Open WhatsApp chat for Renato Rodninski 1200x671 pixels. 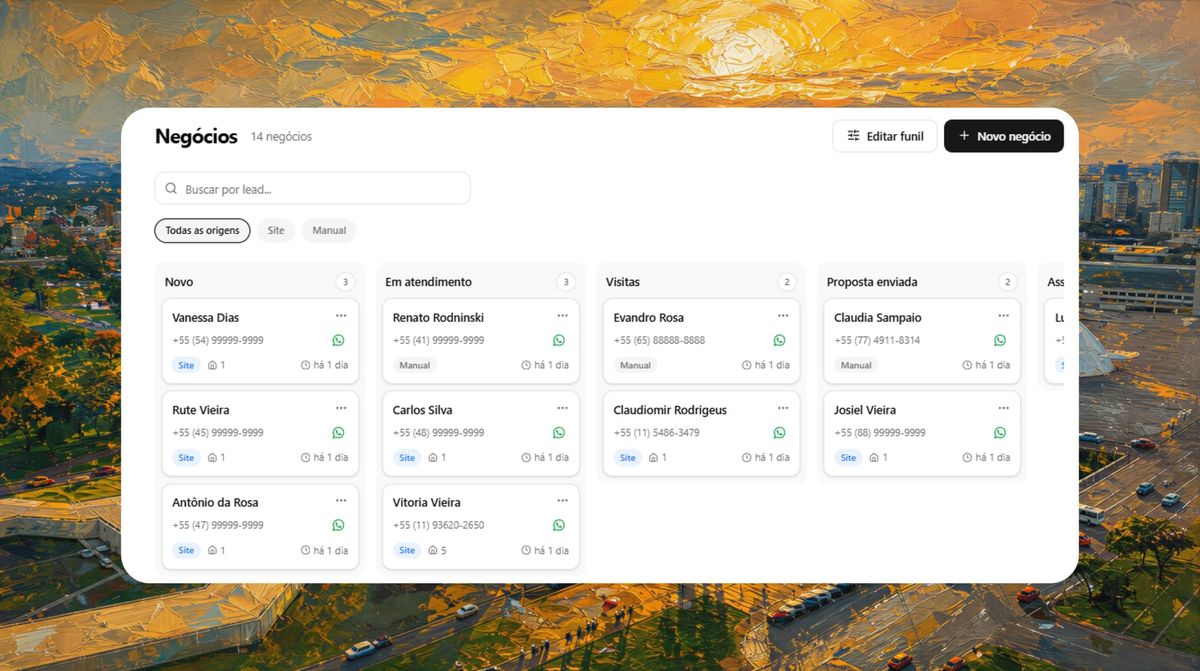[x=559, y=340]
